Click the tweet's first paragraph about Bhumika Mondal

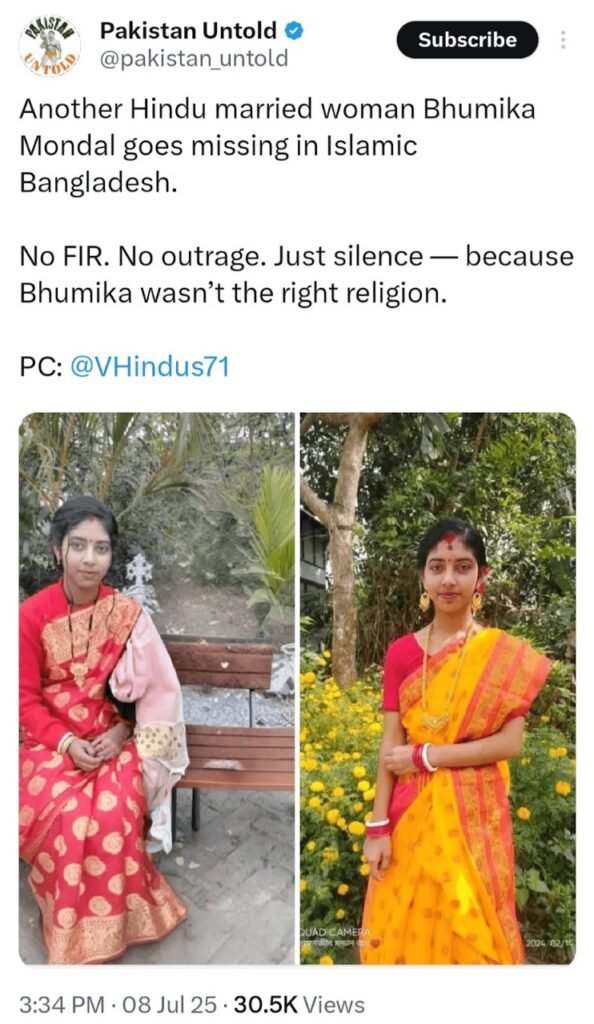tap(277, 146)
